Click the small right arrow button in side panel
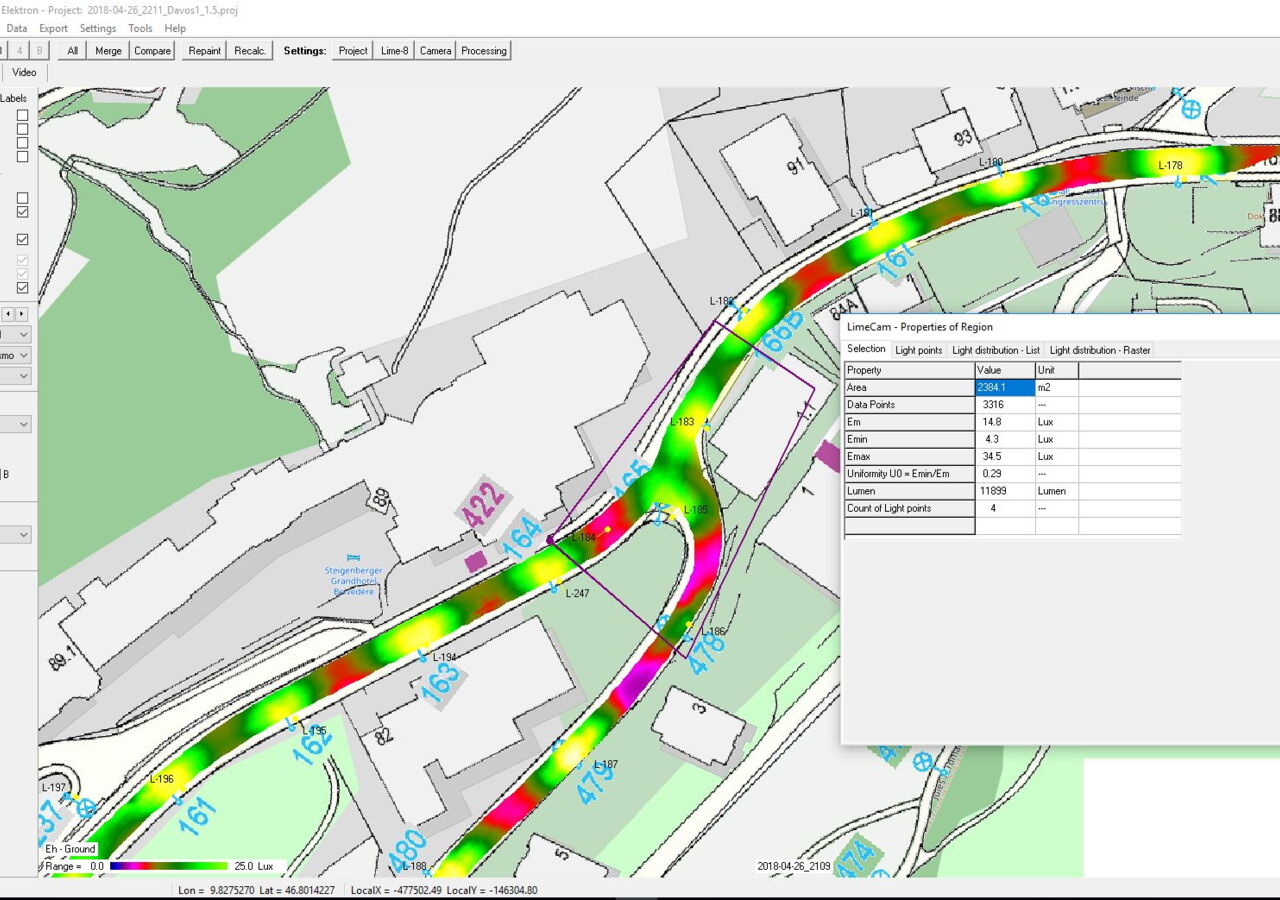This screenshot has height=900, width=1280. [x=21, y=314]
